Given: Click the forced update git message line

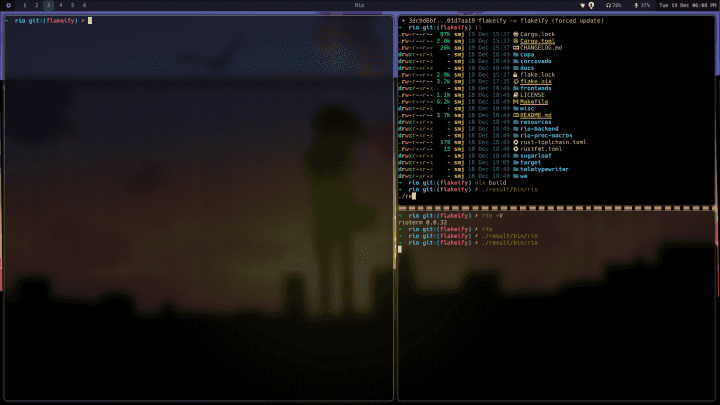Looking at the screenshot, I should pos(502,21).
